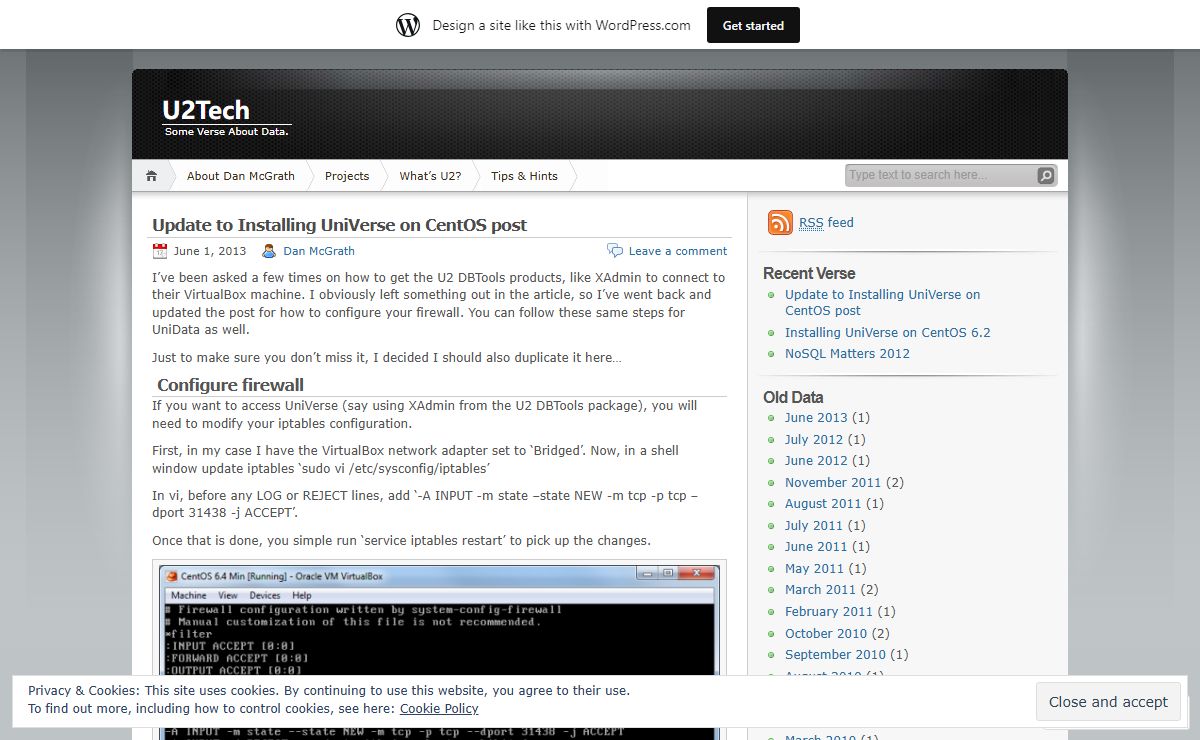
Task: Open September 2010 archive link
Action: click(x=835, y=655)
